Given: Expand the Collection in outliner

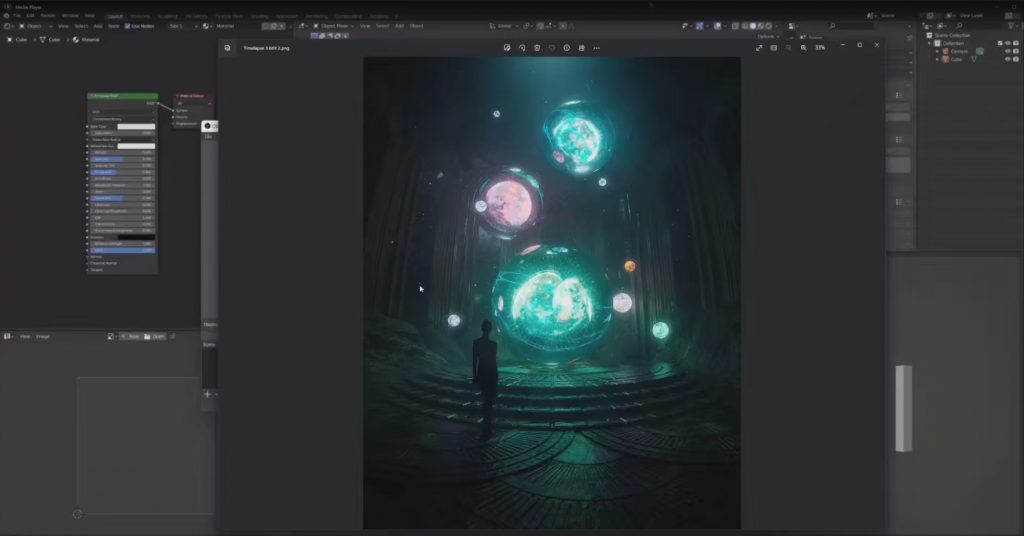Looking at the screenshot, I should click(x=930, y=43).
